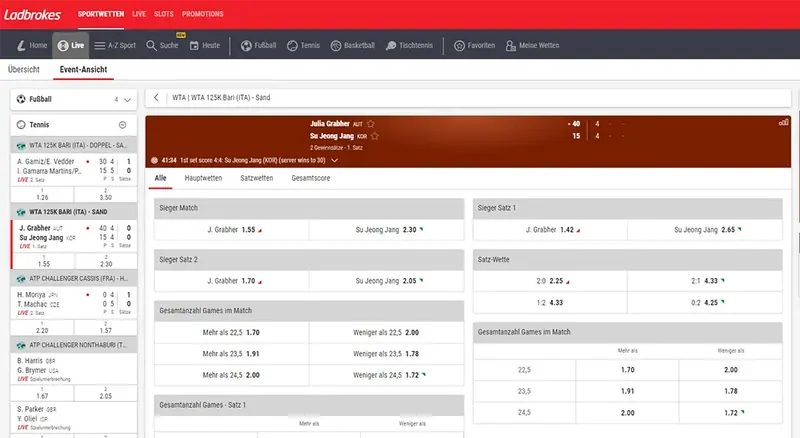Pick Satz-Wette 1:2 at 4.33
Viewport: 800px width, 438px height.
click(x=550, y=303)
